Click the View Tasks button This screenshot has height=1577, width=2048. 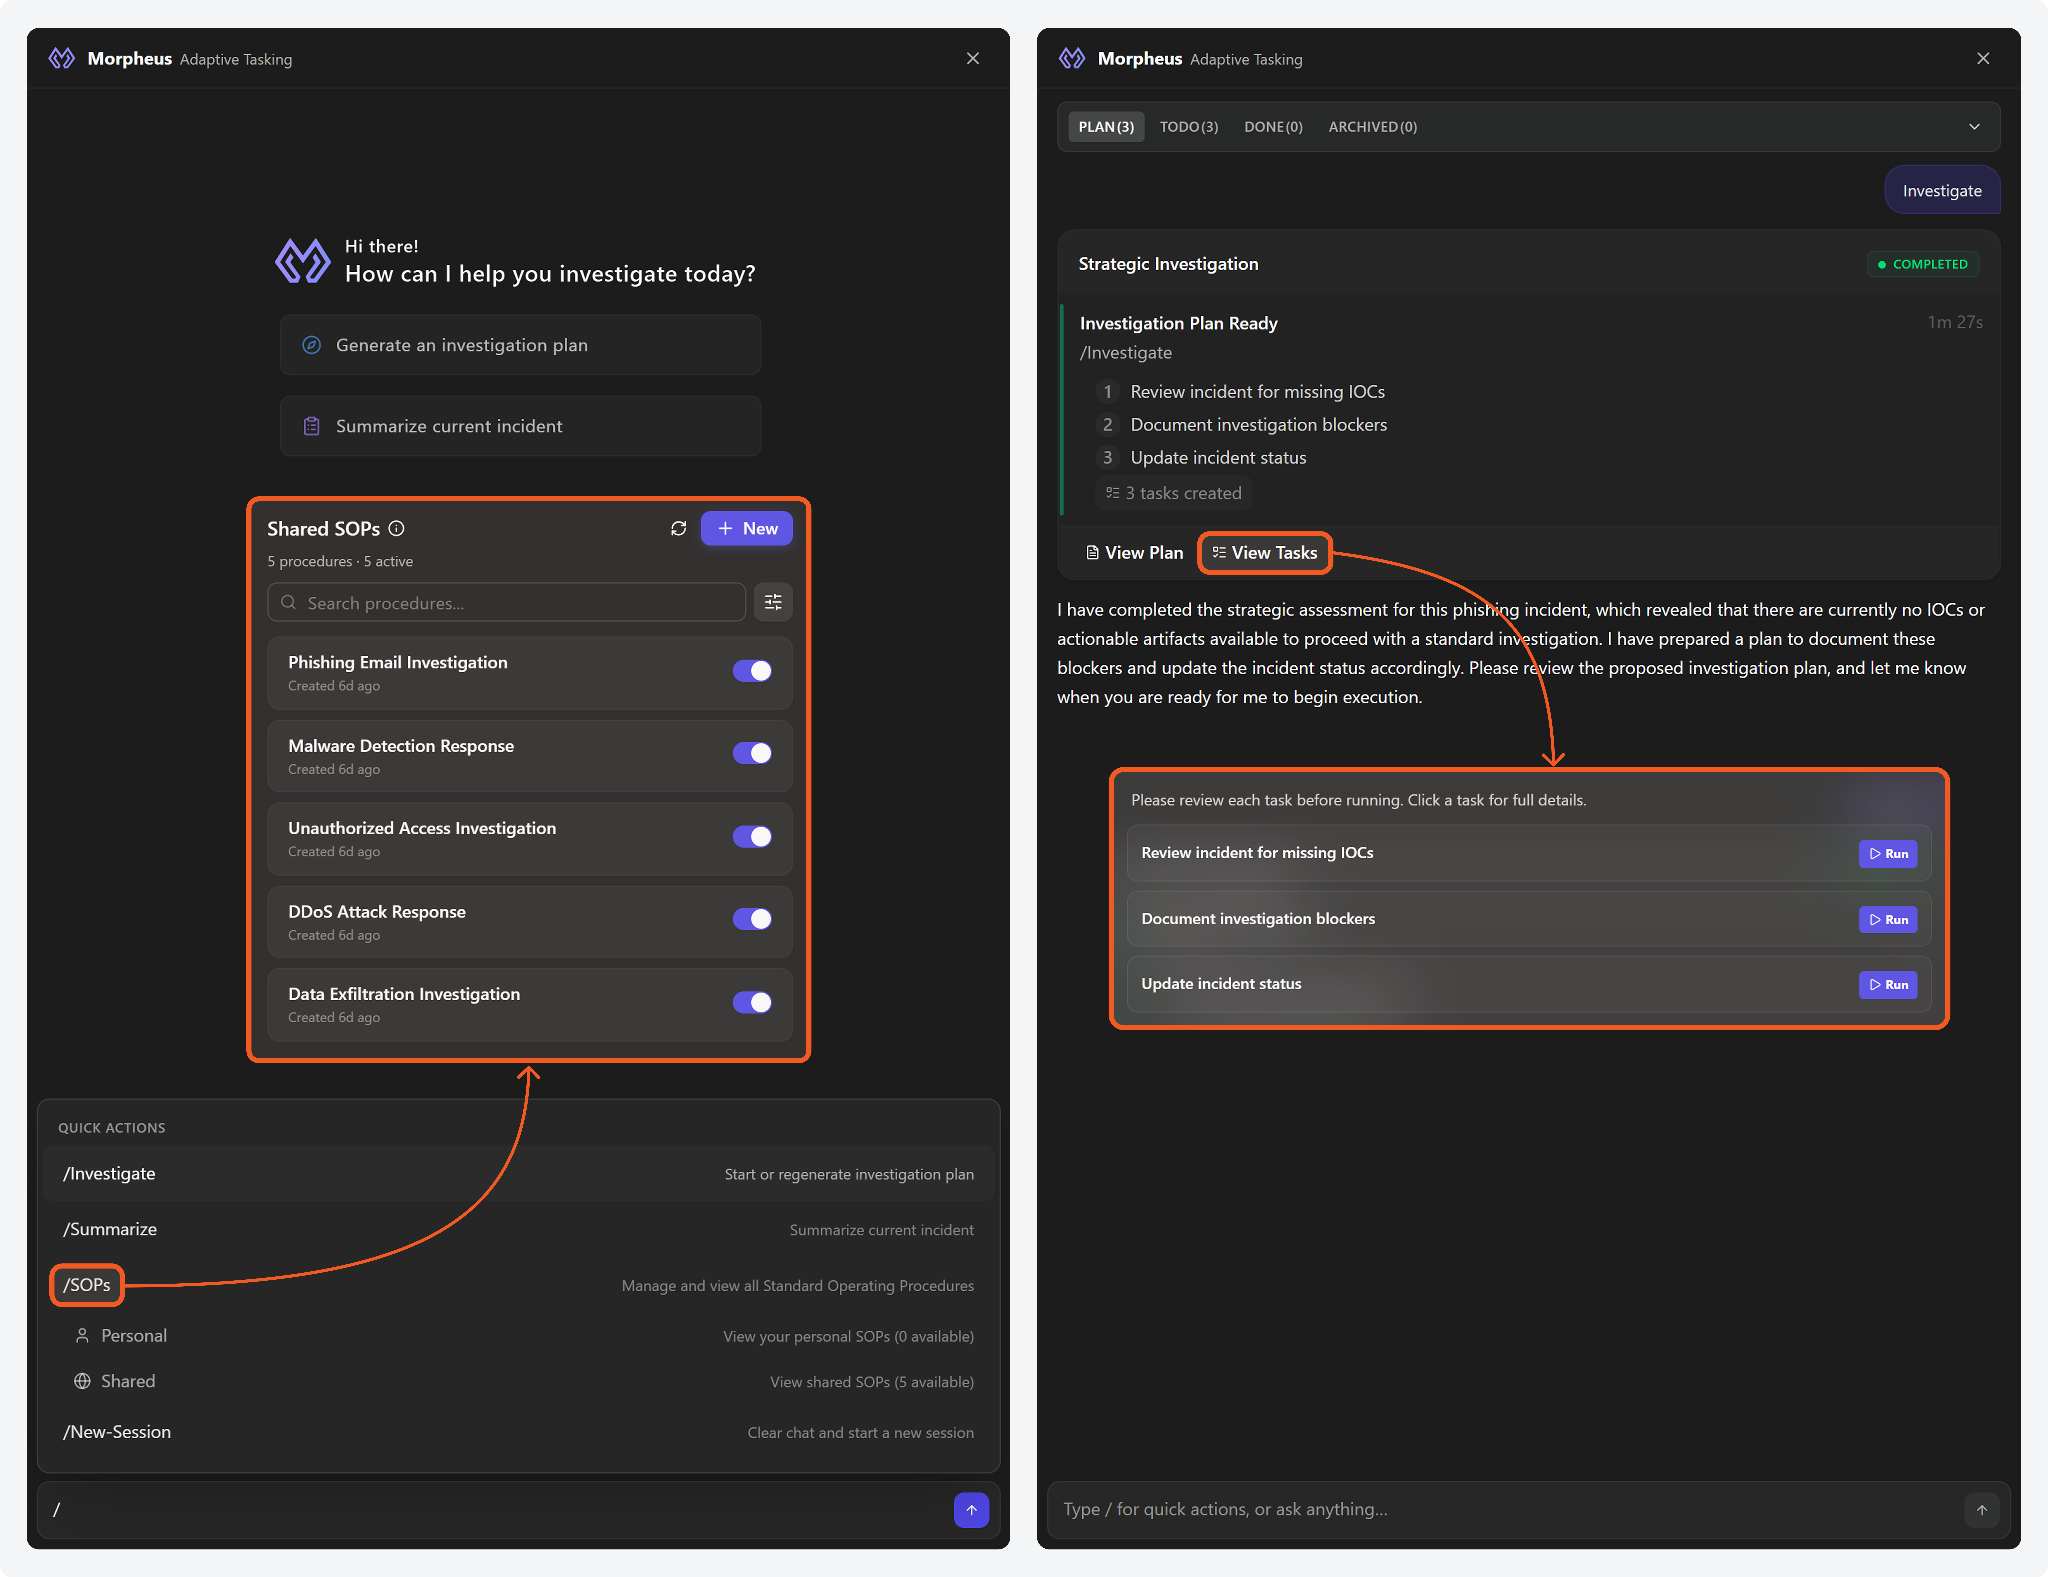tap(1264, 553)
